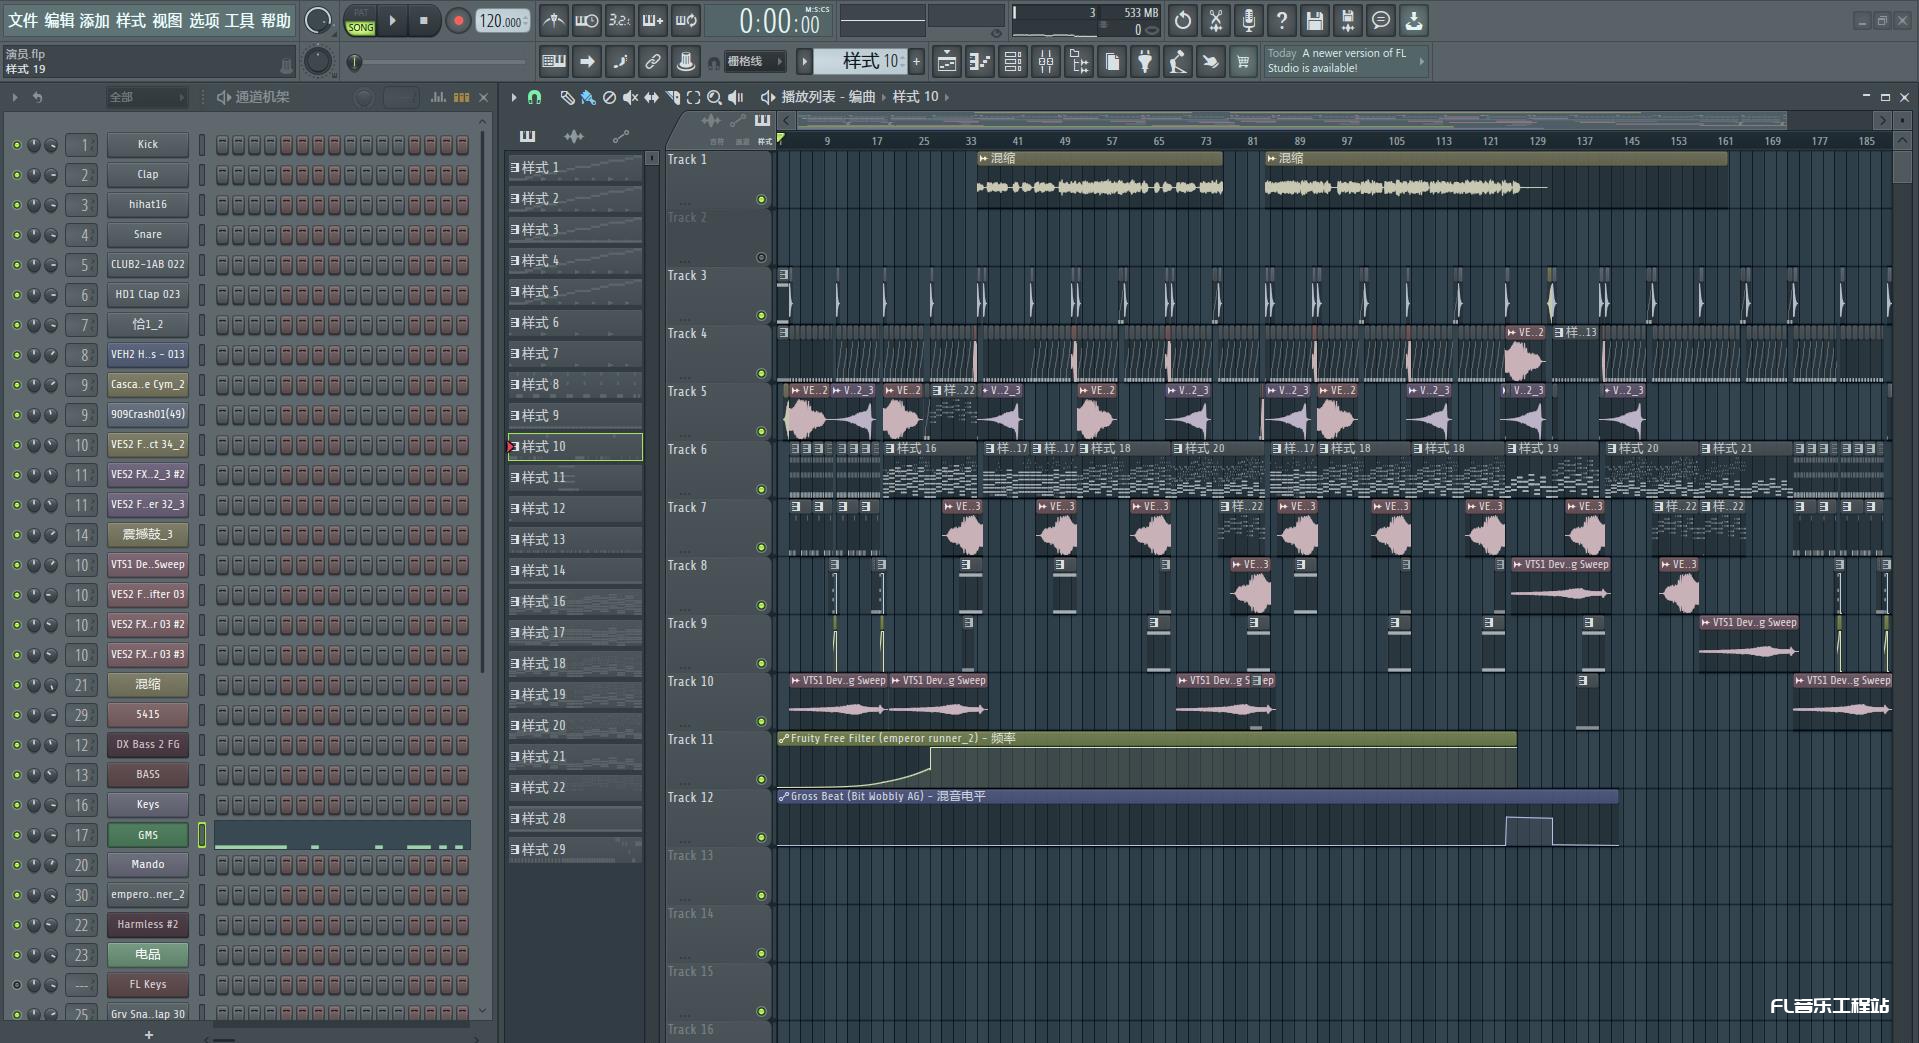This screenshot has height=1043, width=1919.
Task: Select the playlist pencil draw tool
Action: 567,97
